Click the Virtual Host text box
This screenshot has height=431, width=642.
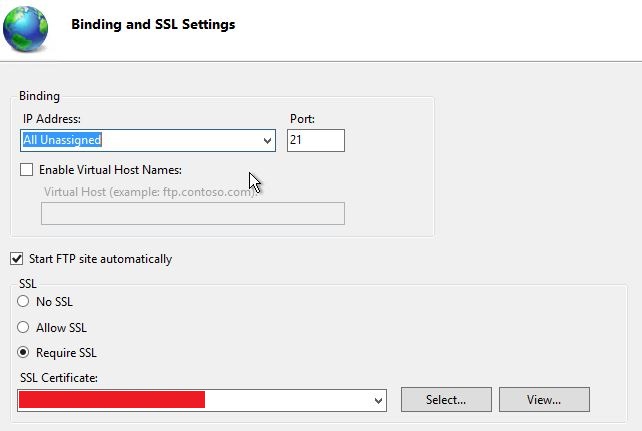click(x=193, y=213)
